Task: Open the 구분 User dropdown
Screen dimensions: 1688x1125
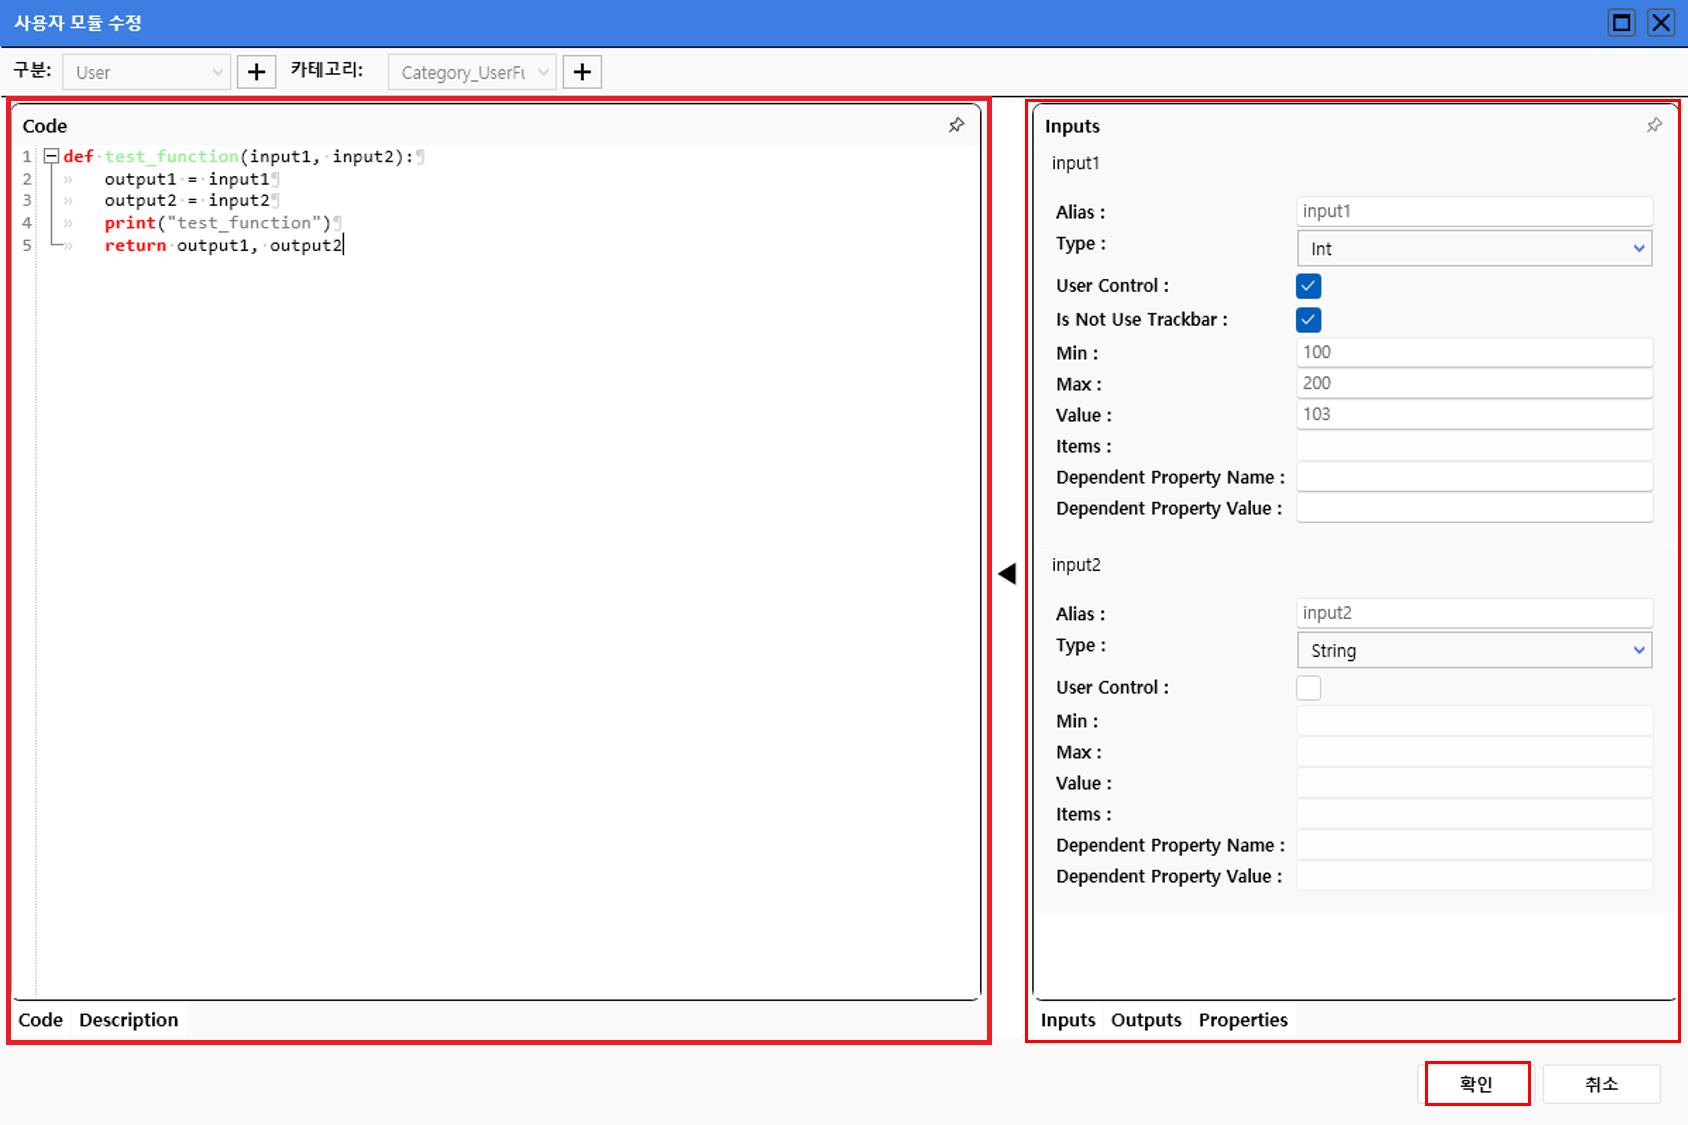Action: [146, 72]
